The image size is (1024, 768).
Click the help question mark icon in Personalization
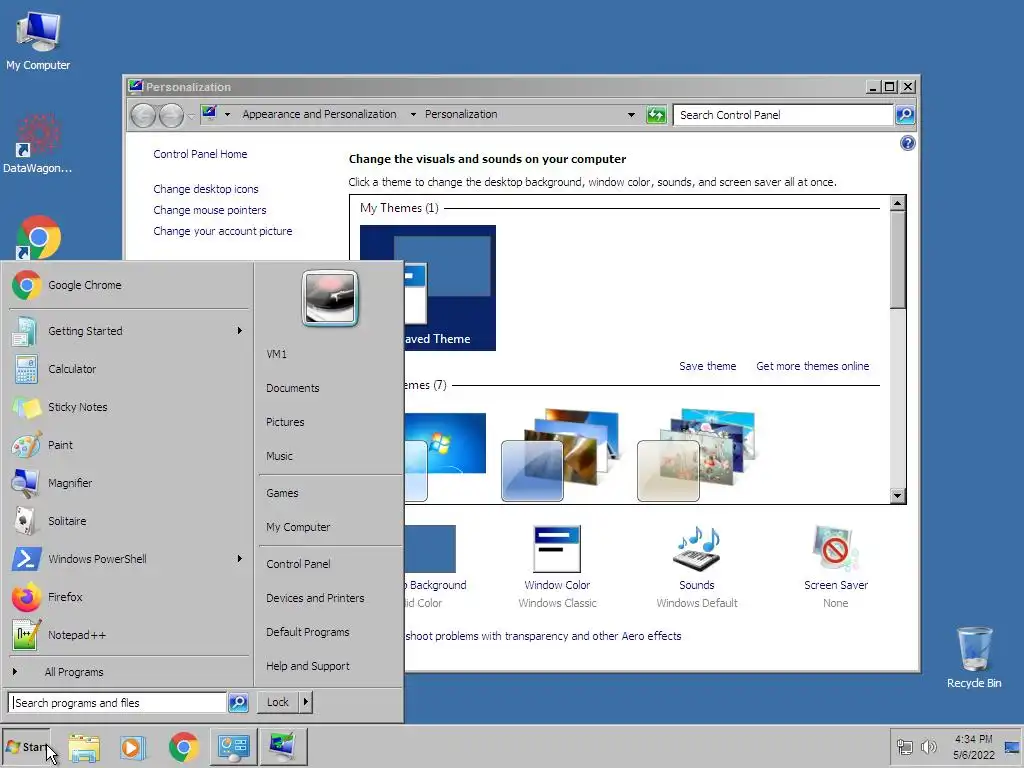pos(908,143)
